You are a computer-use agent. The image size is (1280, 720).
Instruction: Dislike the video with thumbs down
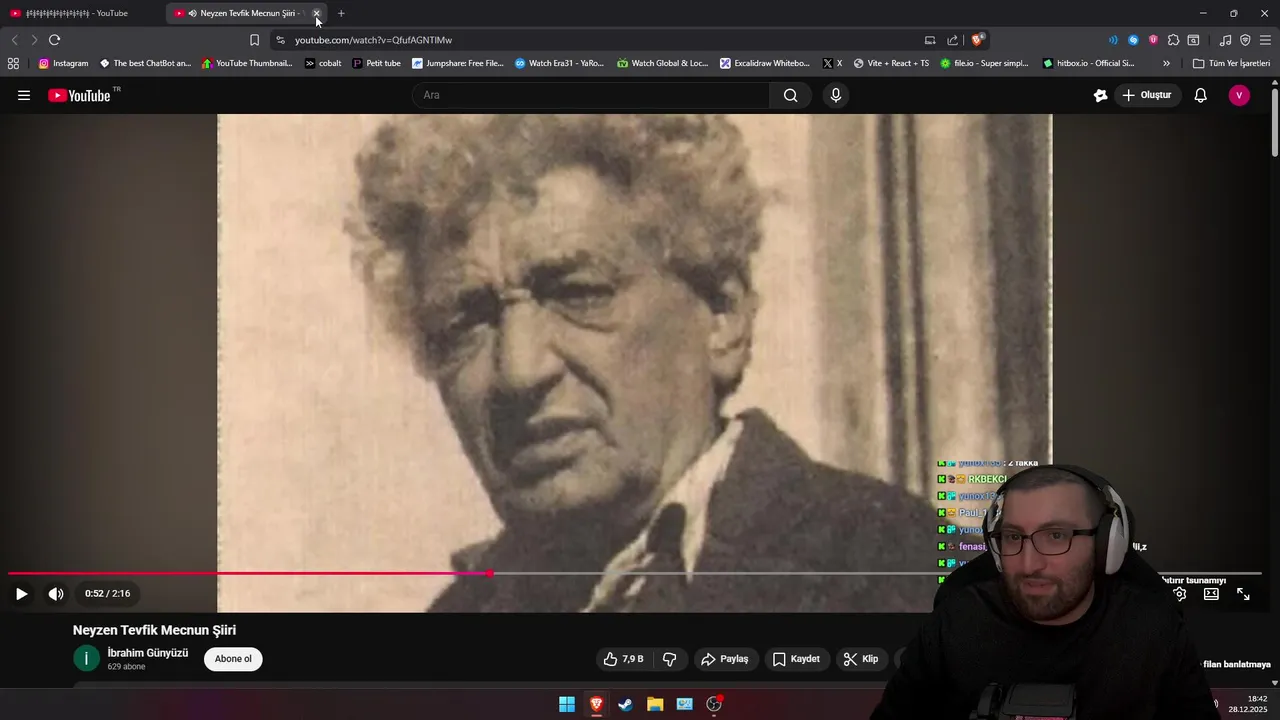669,659
